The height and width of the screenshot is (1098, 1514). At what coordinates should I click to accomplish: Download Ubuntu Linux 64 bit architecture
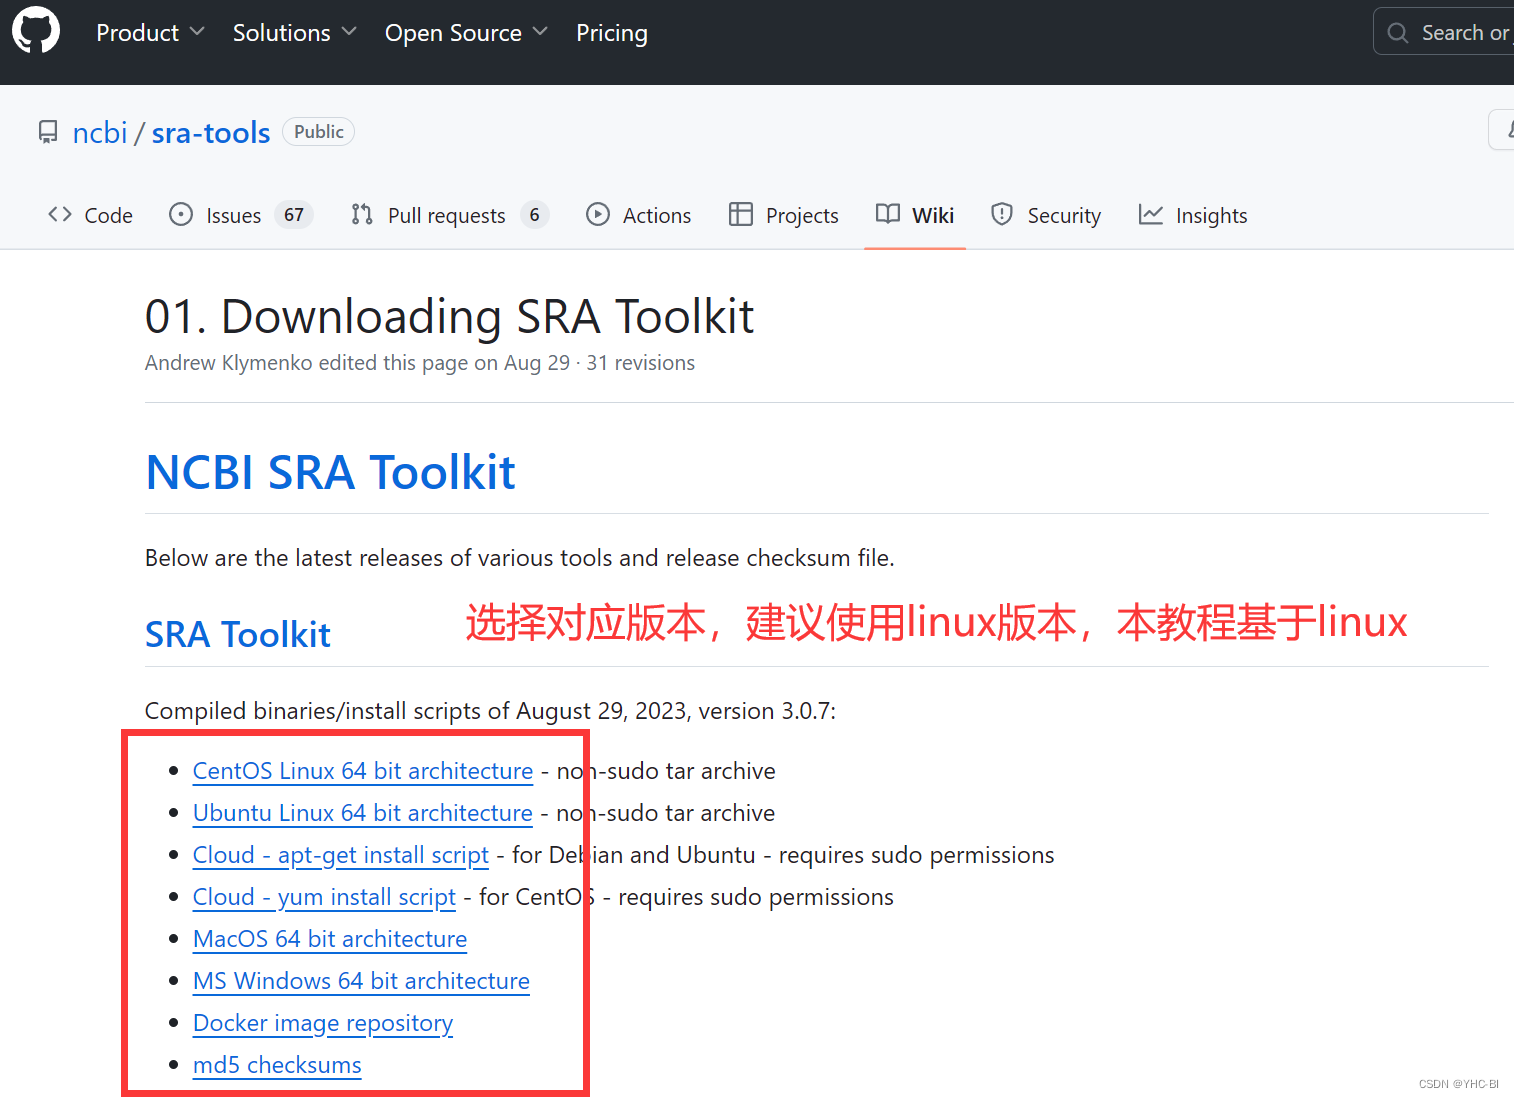(x=363, y=813)
